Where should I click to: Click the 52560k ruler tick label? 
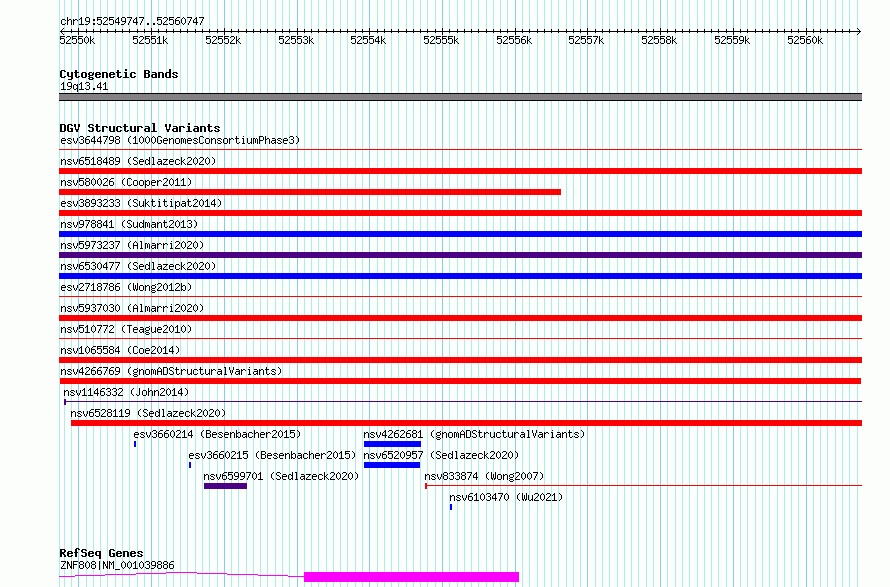click(x=805, y=40)
